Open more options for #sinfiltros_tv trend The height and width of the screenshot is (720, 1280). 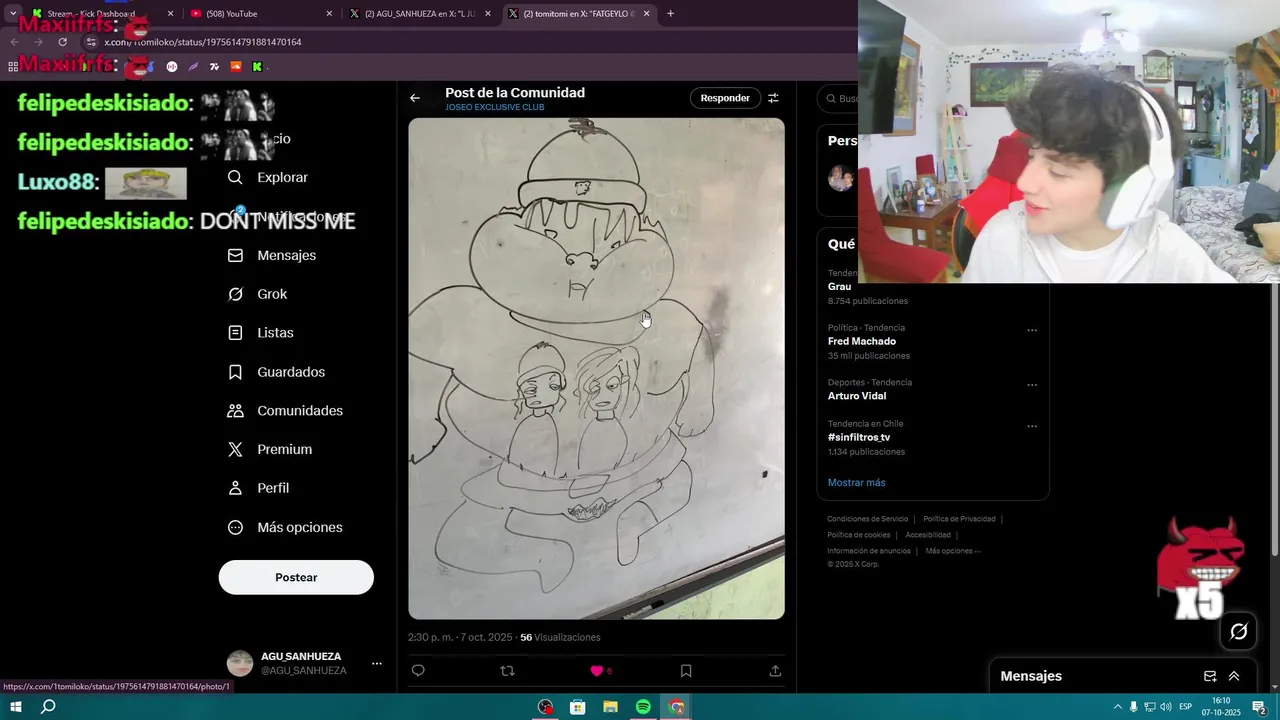(x=1032, y=426)
